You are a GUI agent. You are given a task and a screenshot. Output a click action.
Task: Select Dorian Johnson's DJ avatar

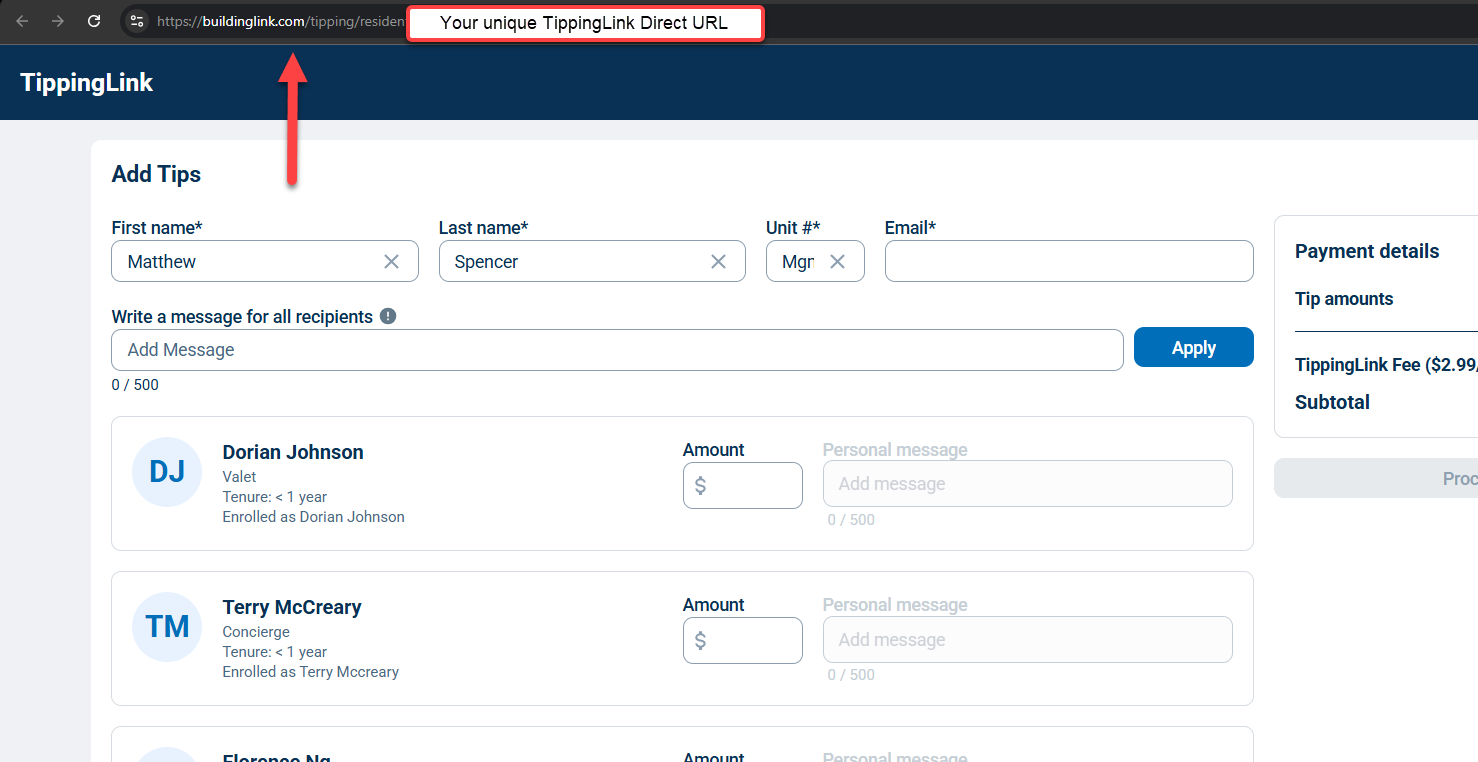167,471
